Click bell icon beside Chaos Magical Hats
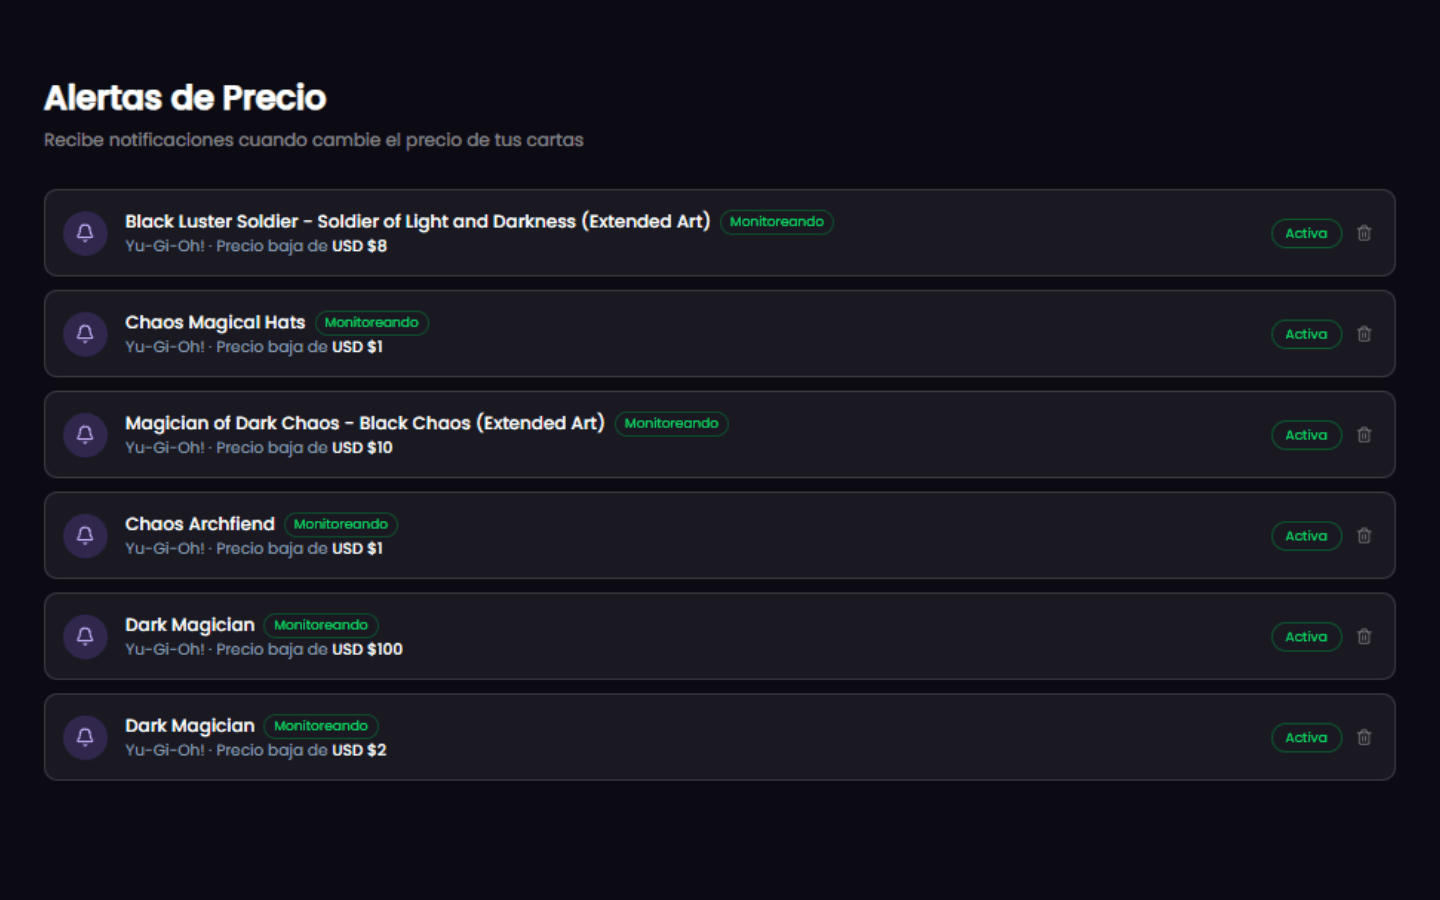 (x=85, y=334)
